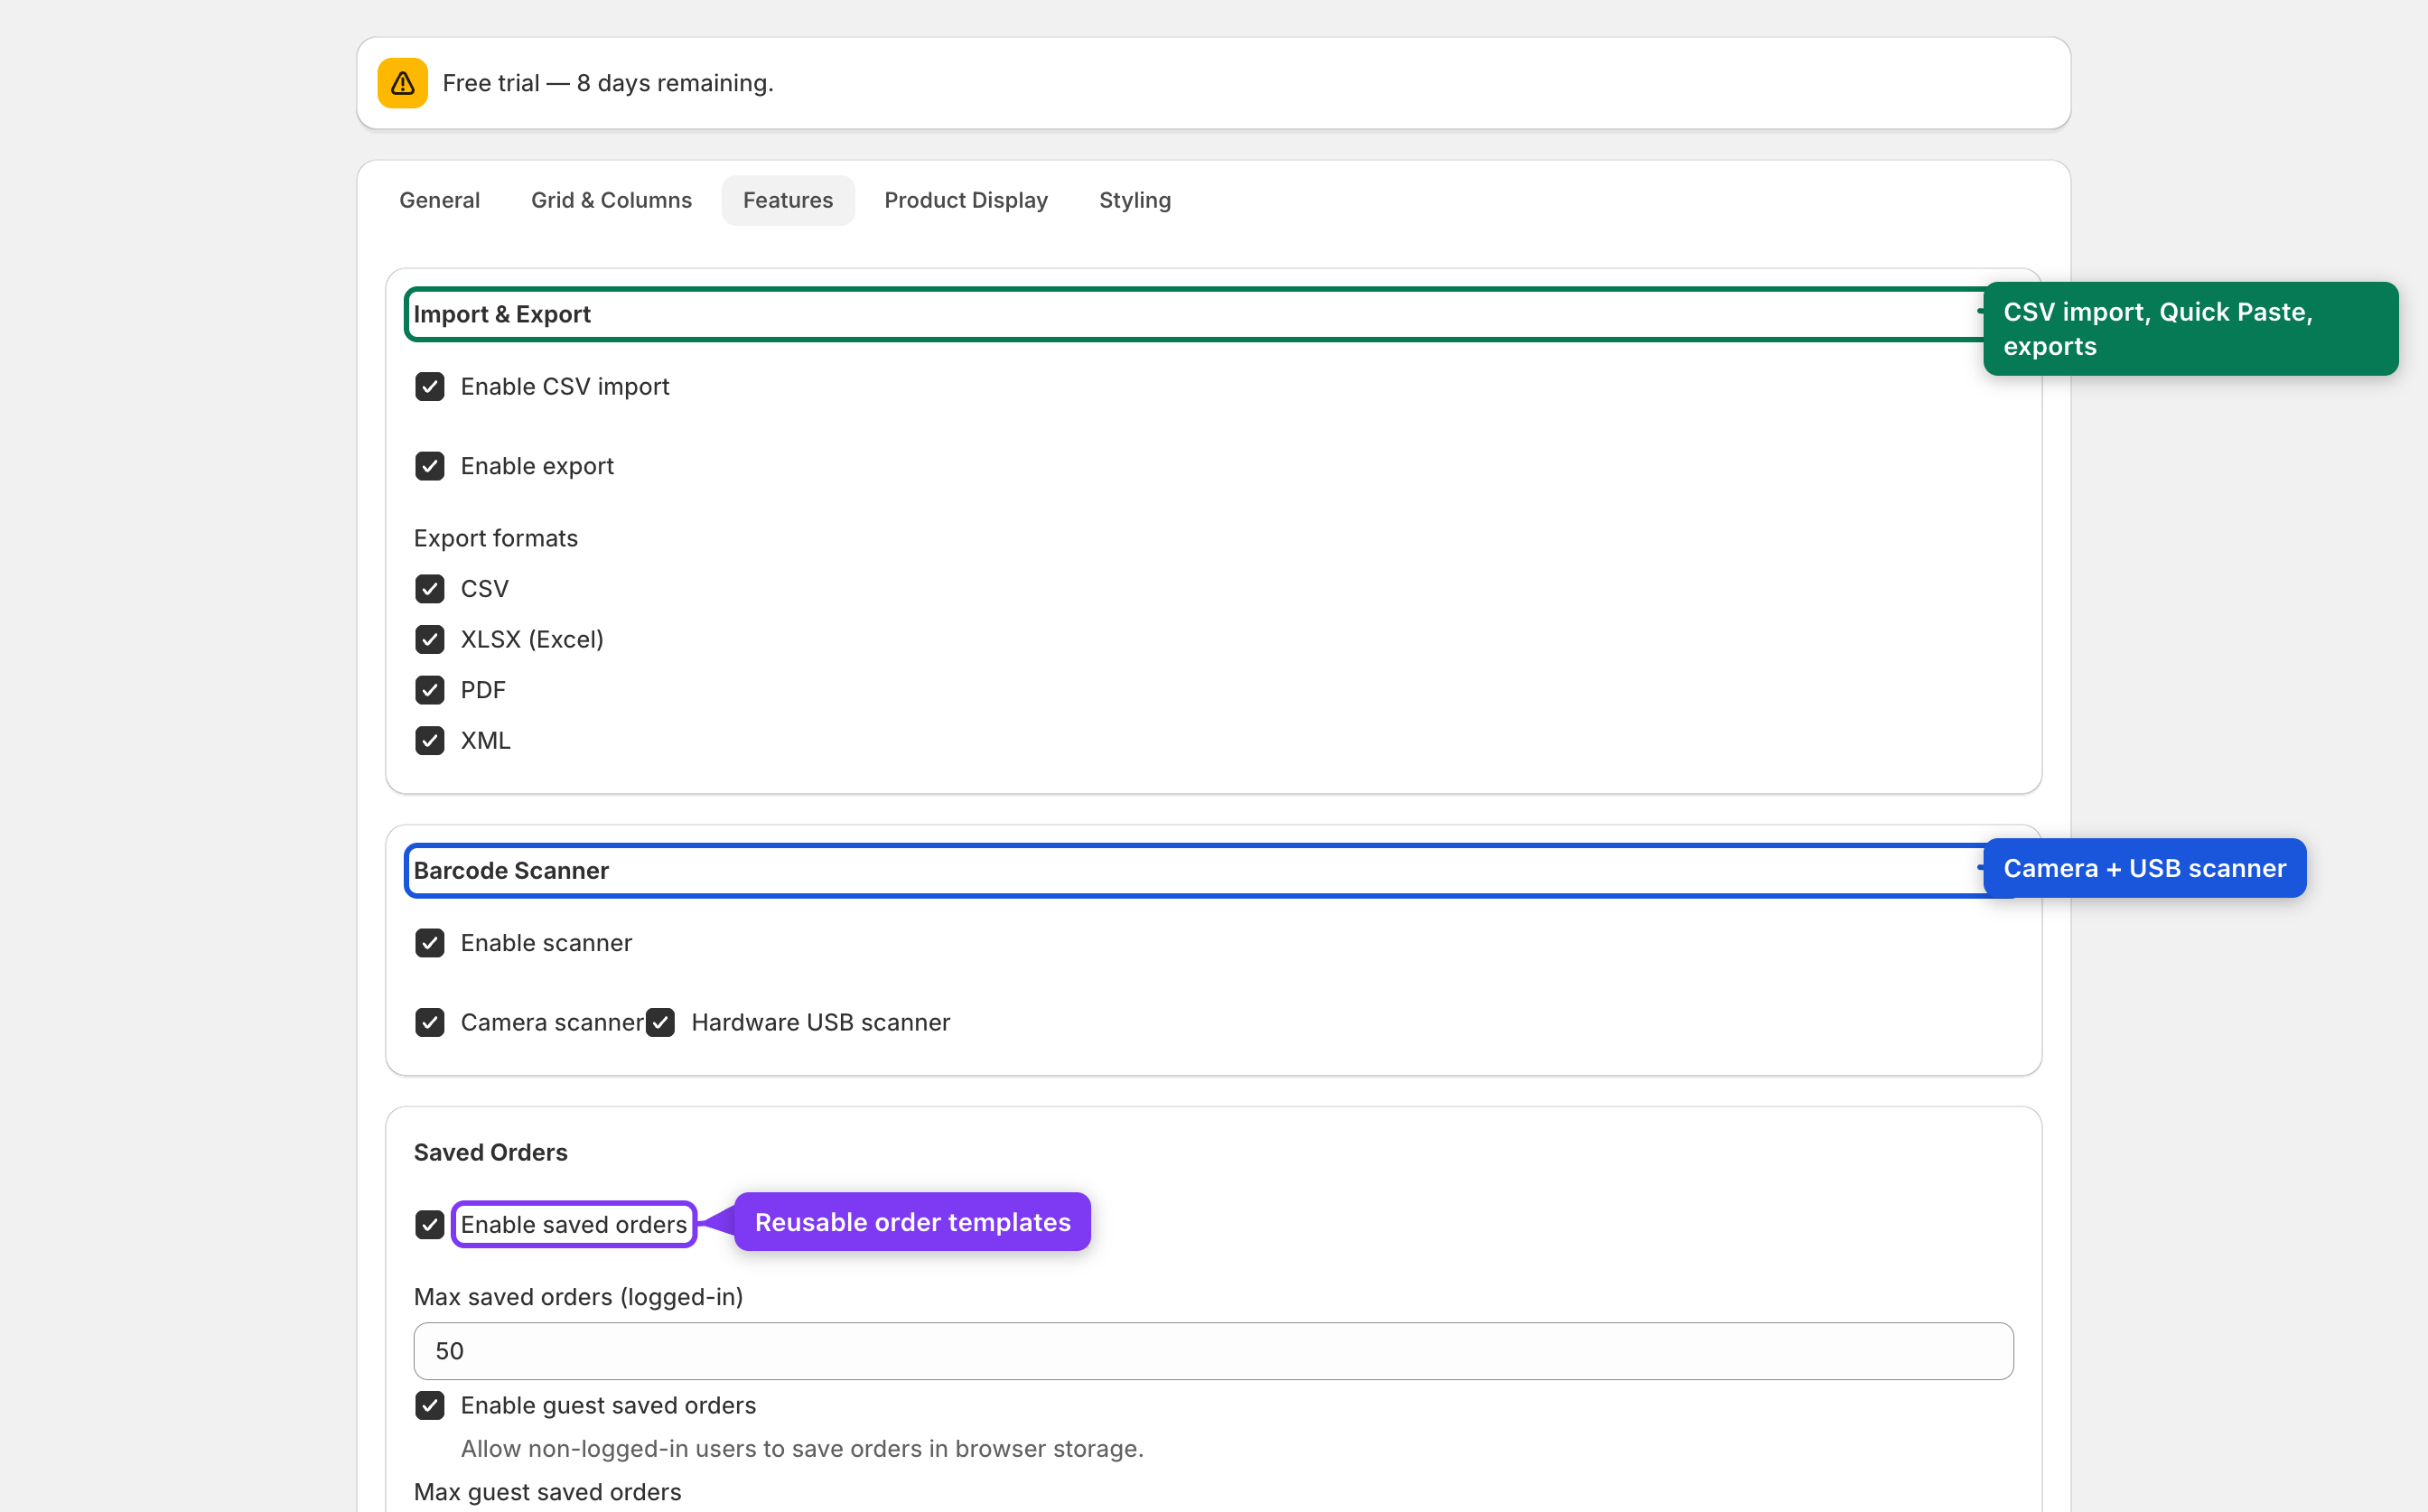The height and width of the screenshot is (1512, 2428).
Task: Disable the Camera scanner option
Action: click(430, 1022)
